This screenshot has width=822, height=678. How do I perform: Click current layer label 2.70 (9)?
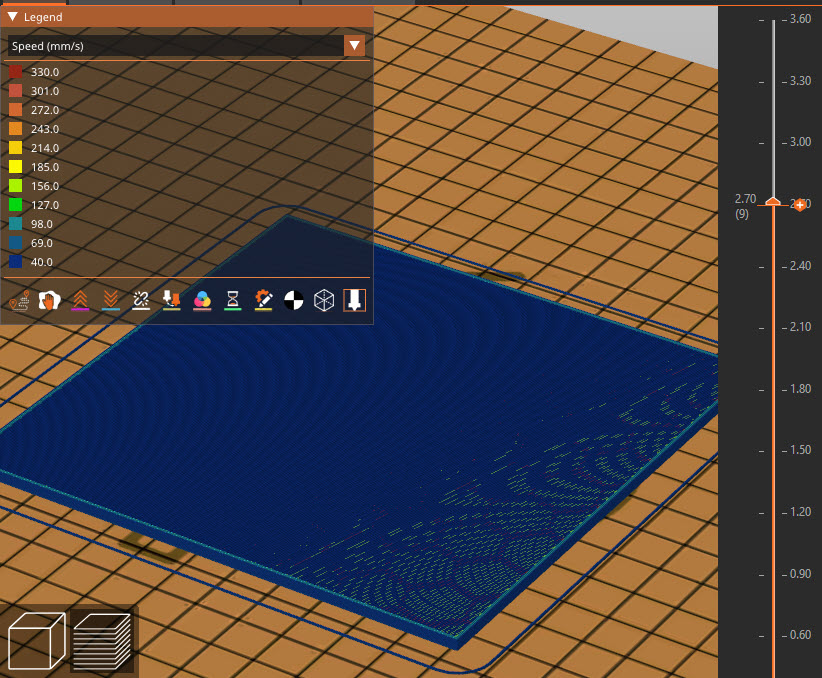click(x=745, y=206)
